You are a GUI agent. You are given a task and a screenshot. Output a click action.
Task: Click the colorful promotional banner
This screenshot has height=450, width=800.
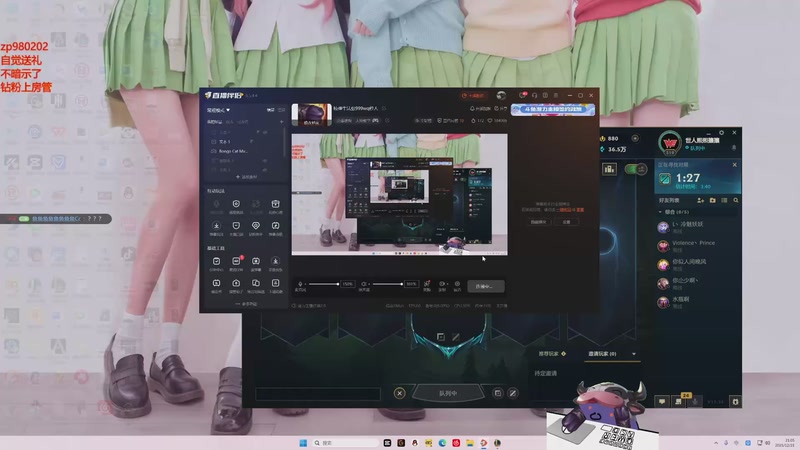click(553, 109)
